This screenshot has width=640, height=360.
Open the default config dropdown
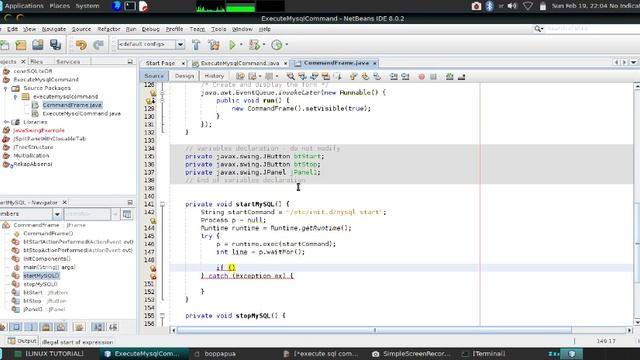pos(180,44)
